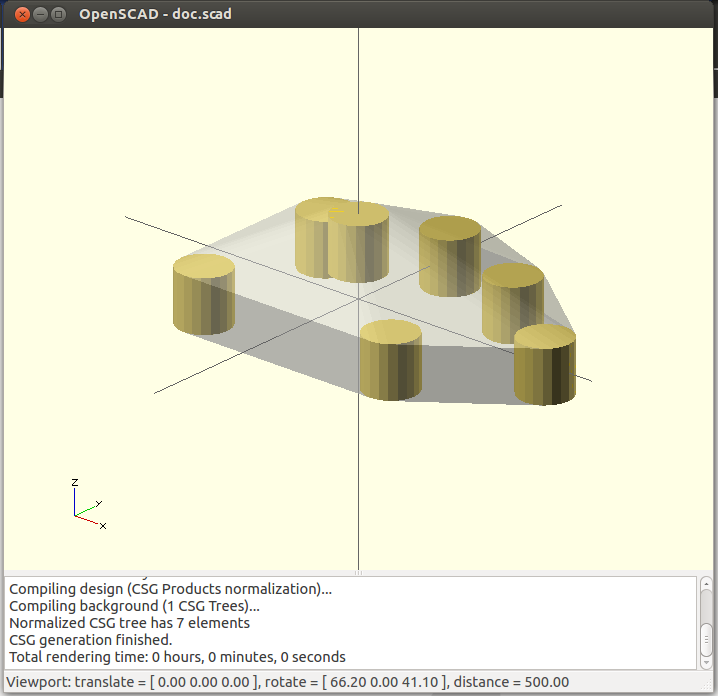Click the 'CSG generation finished.' console message
Image resolution: width=718 pixels, height=696 pixels.
point(91,640)
